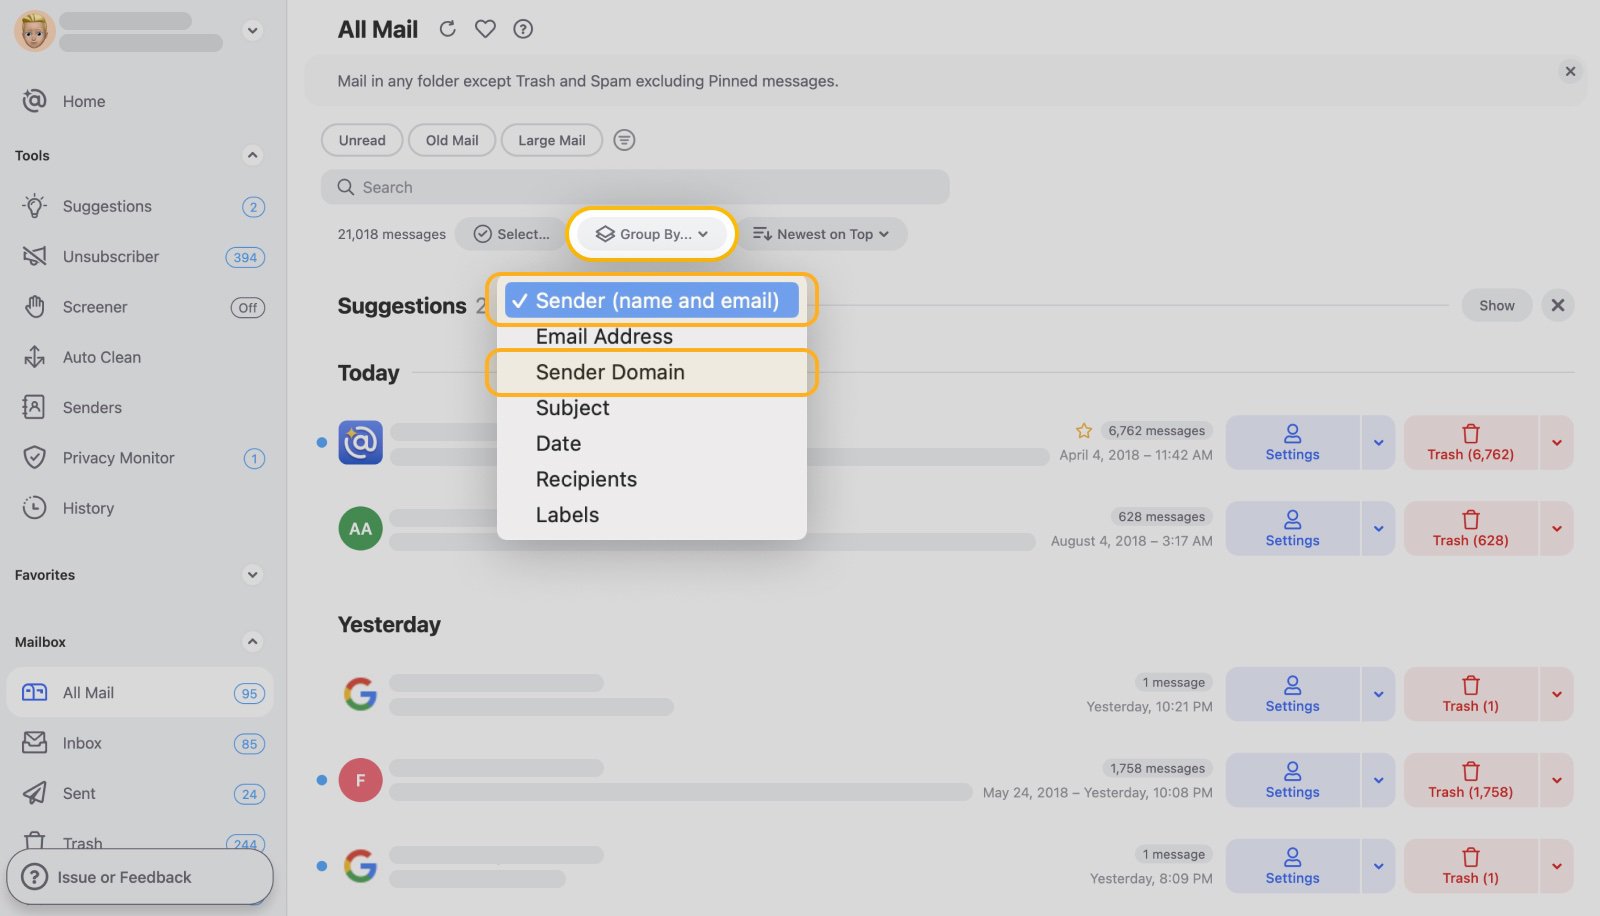Open the Group By dropdown
Image resolution: width=1600 pixels, height=916 pixels.
[650, 234]
